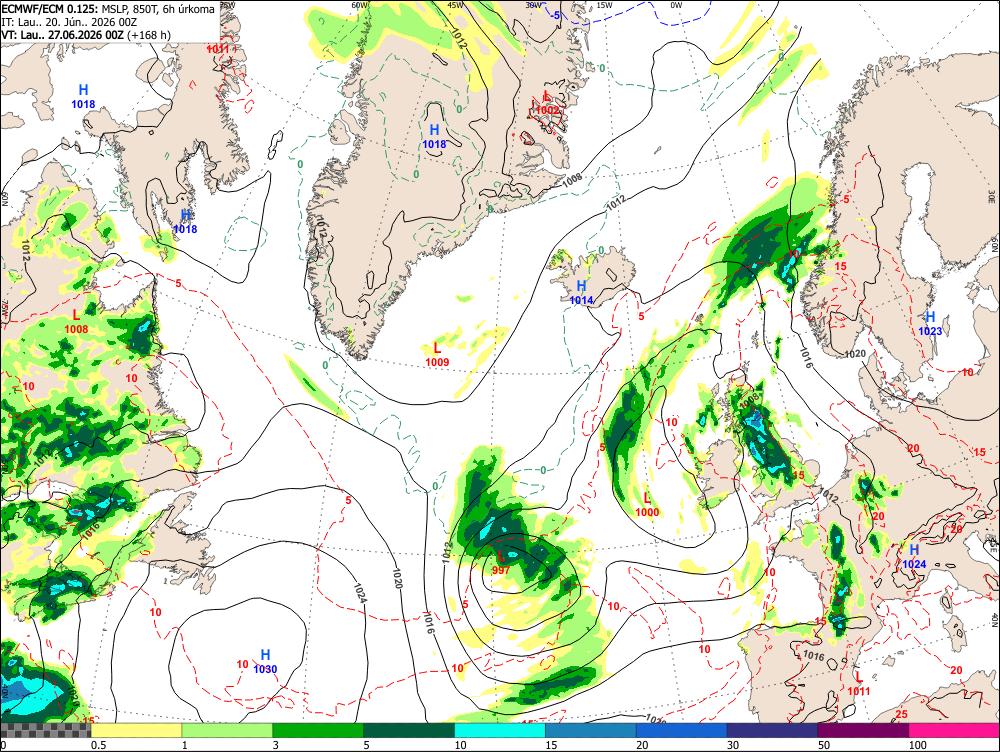Click the pink 100+ mm legend swatch
The width and height of the screenshot is (1000, 752).
[x=954, y=730]
